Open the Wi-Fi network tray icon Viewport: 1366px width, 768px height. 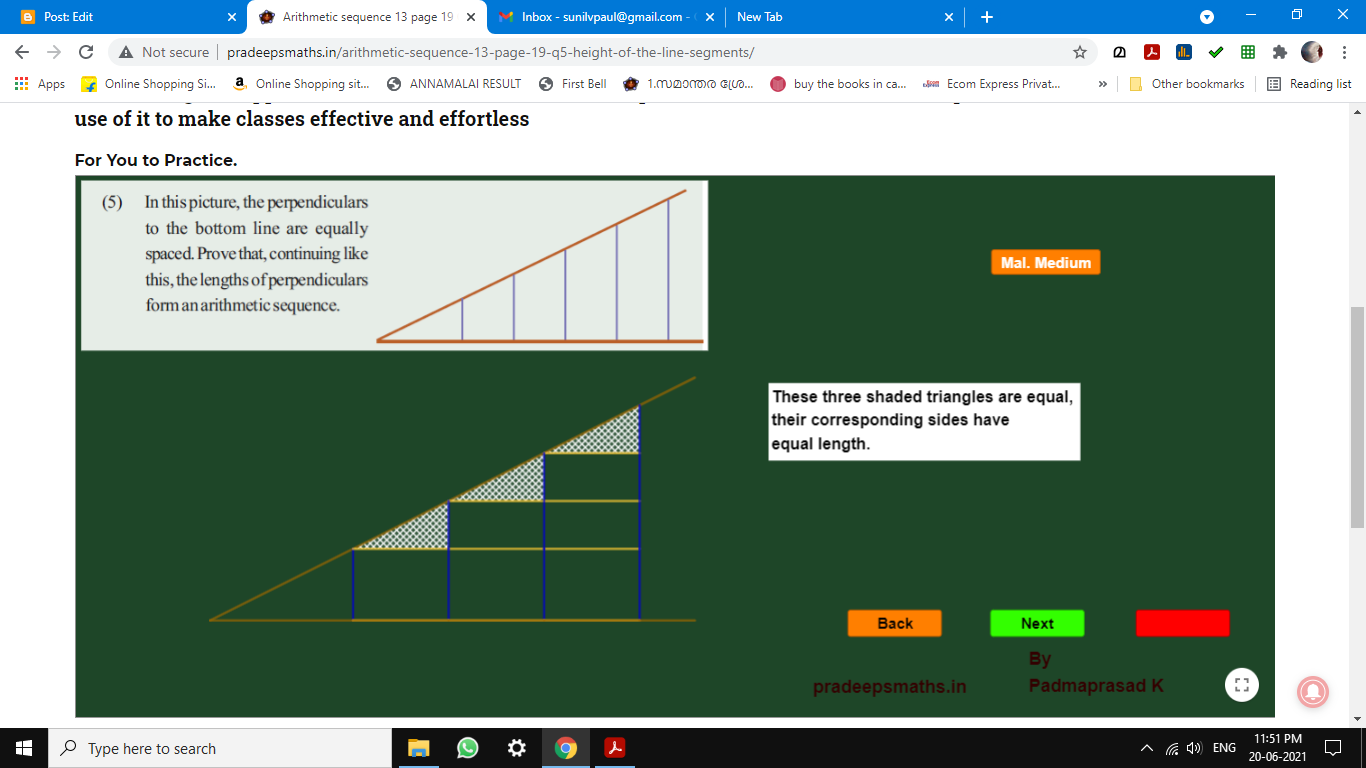pos(1172,748)
